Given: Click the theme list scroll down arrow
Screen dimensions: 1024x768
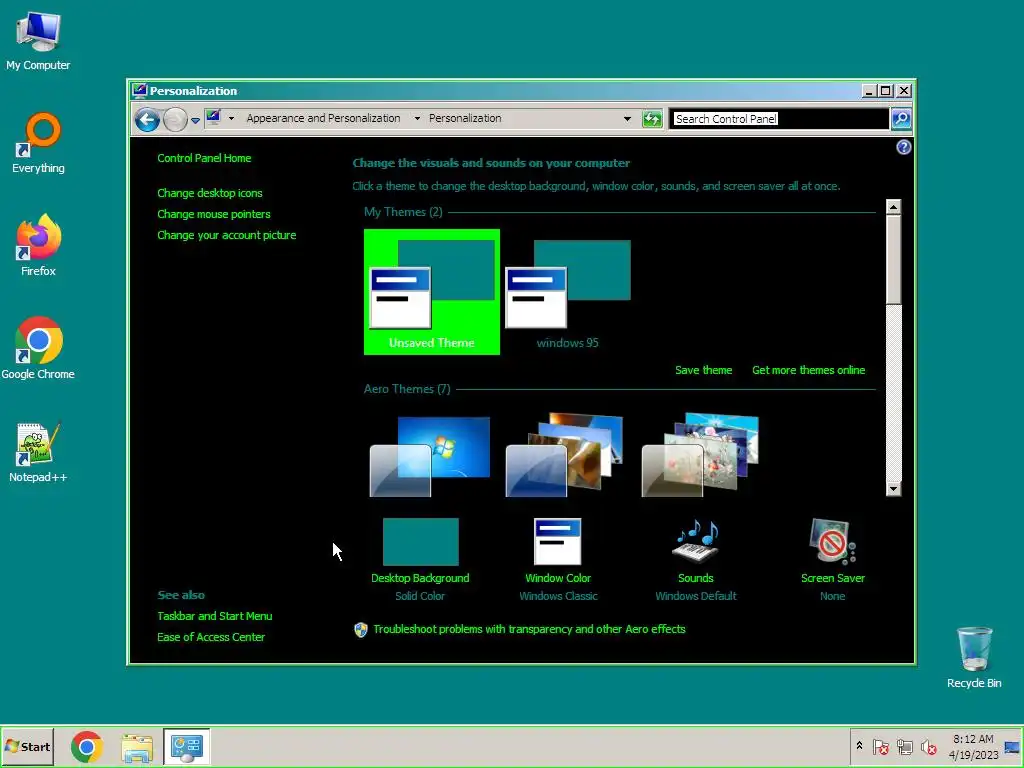Looking at the screenshot, I should pyautogui.click(x=893, y=488).
